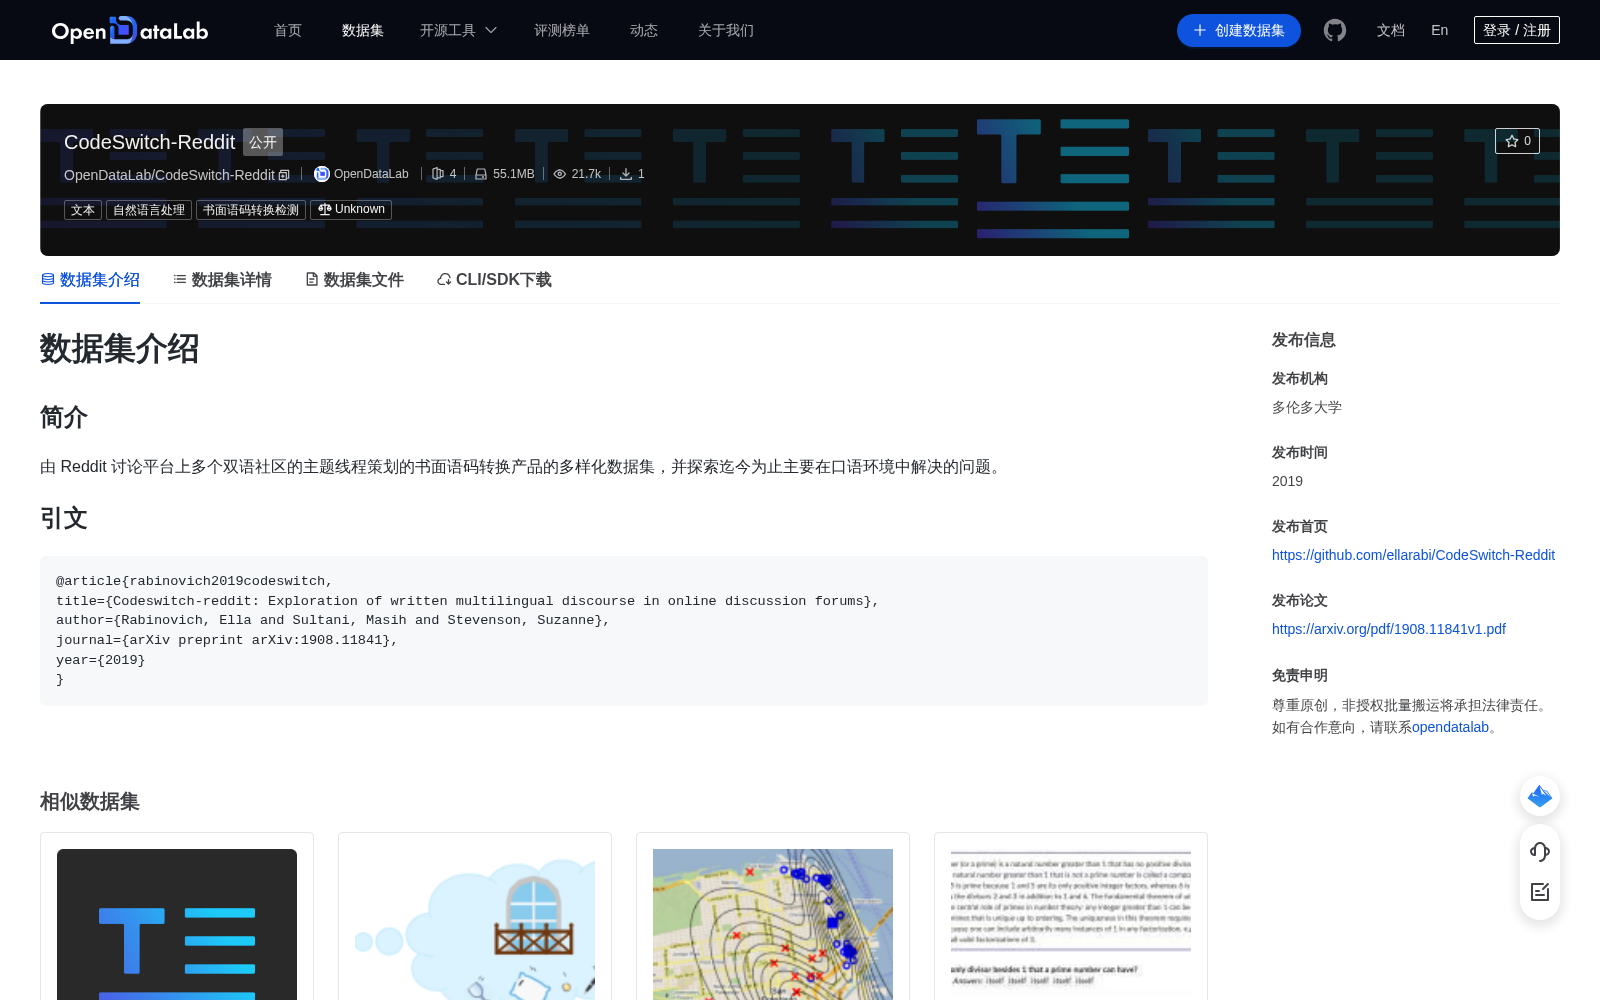Open 评测榜单 navigation item
The height and width of the screenshot is (1000, 1600).
click(562, 30)
